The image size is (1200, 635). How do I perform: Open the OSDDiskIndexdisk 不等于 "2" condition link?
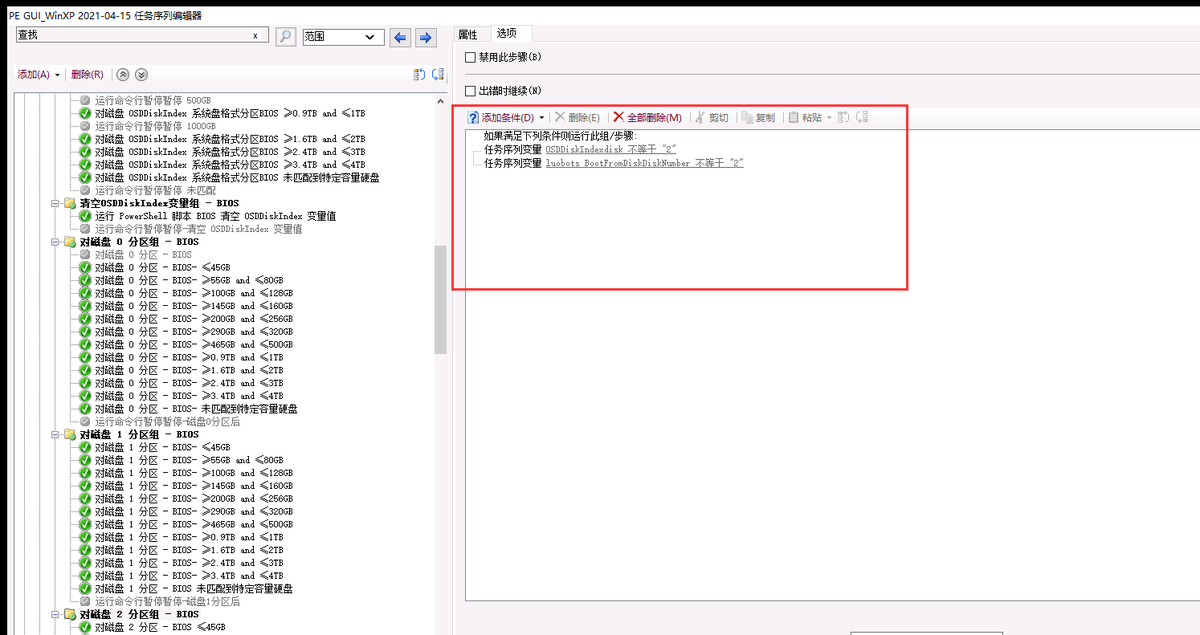point(610,149)
